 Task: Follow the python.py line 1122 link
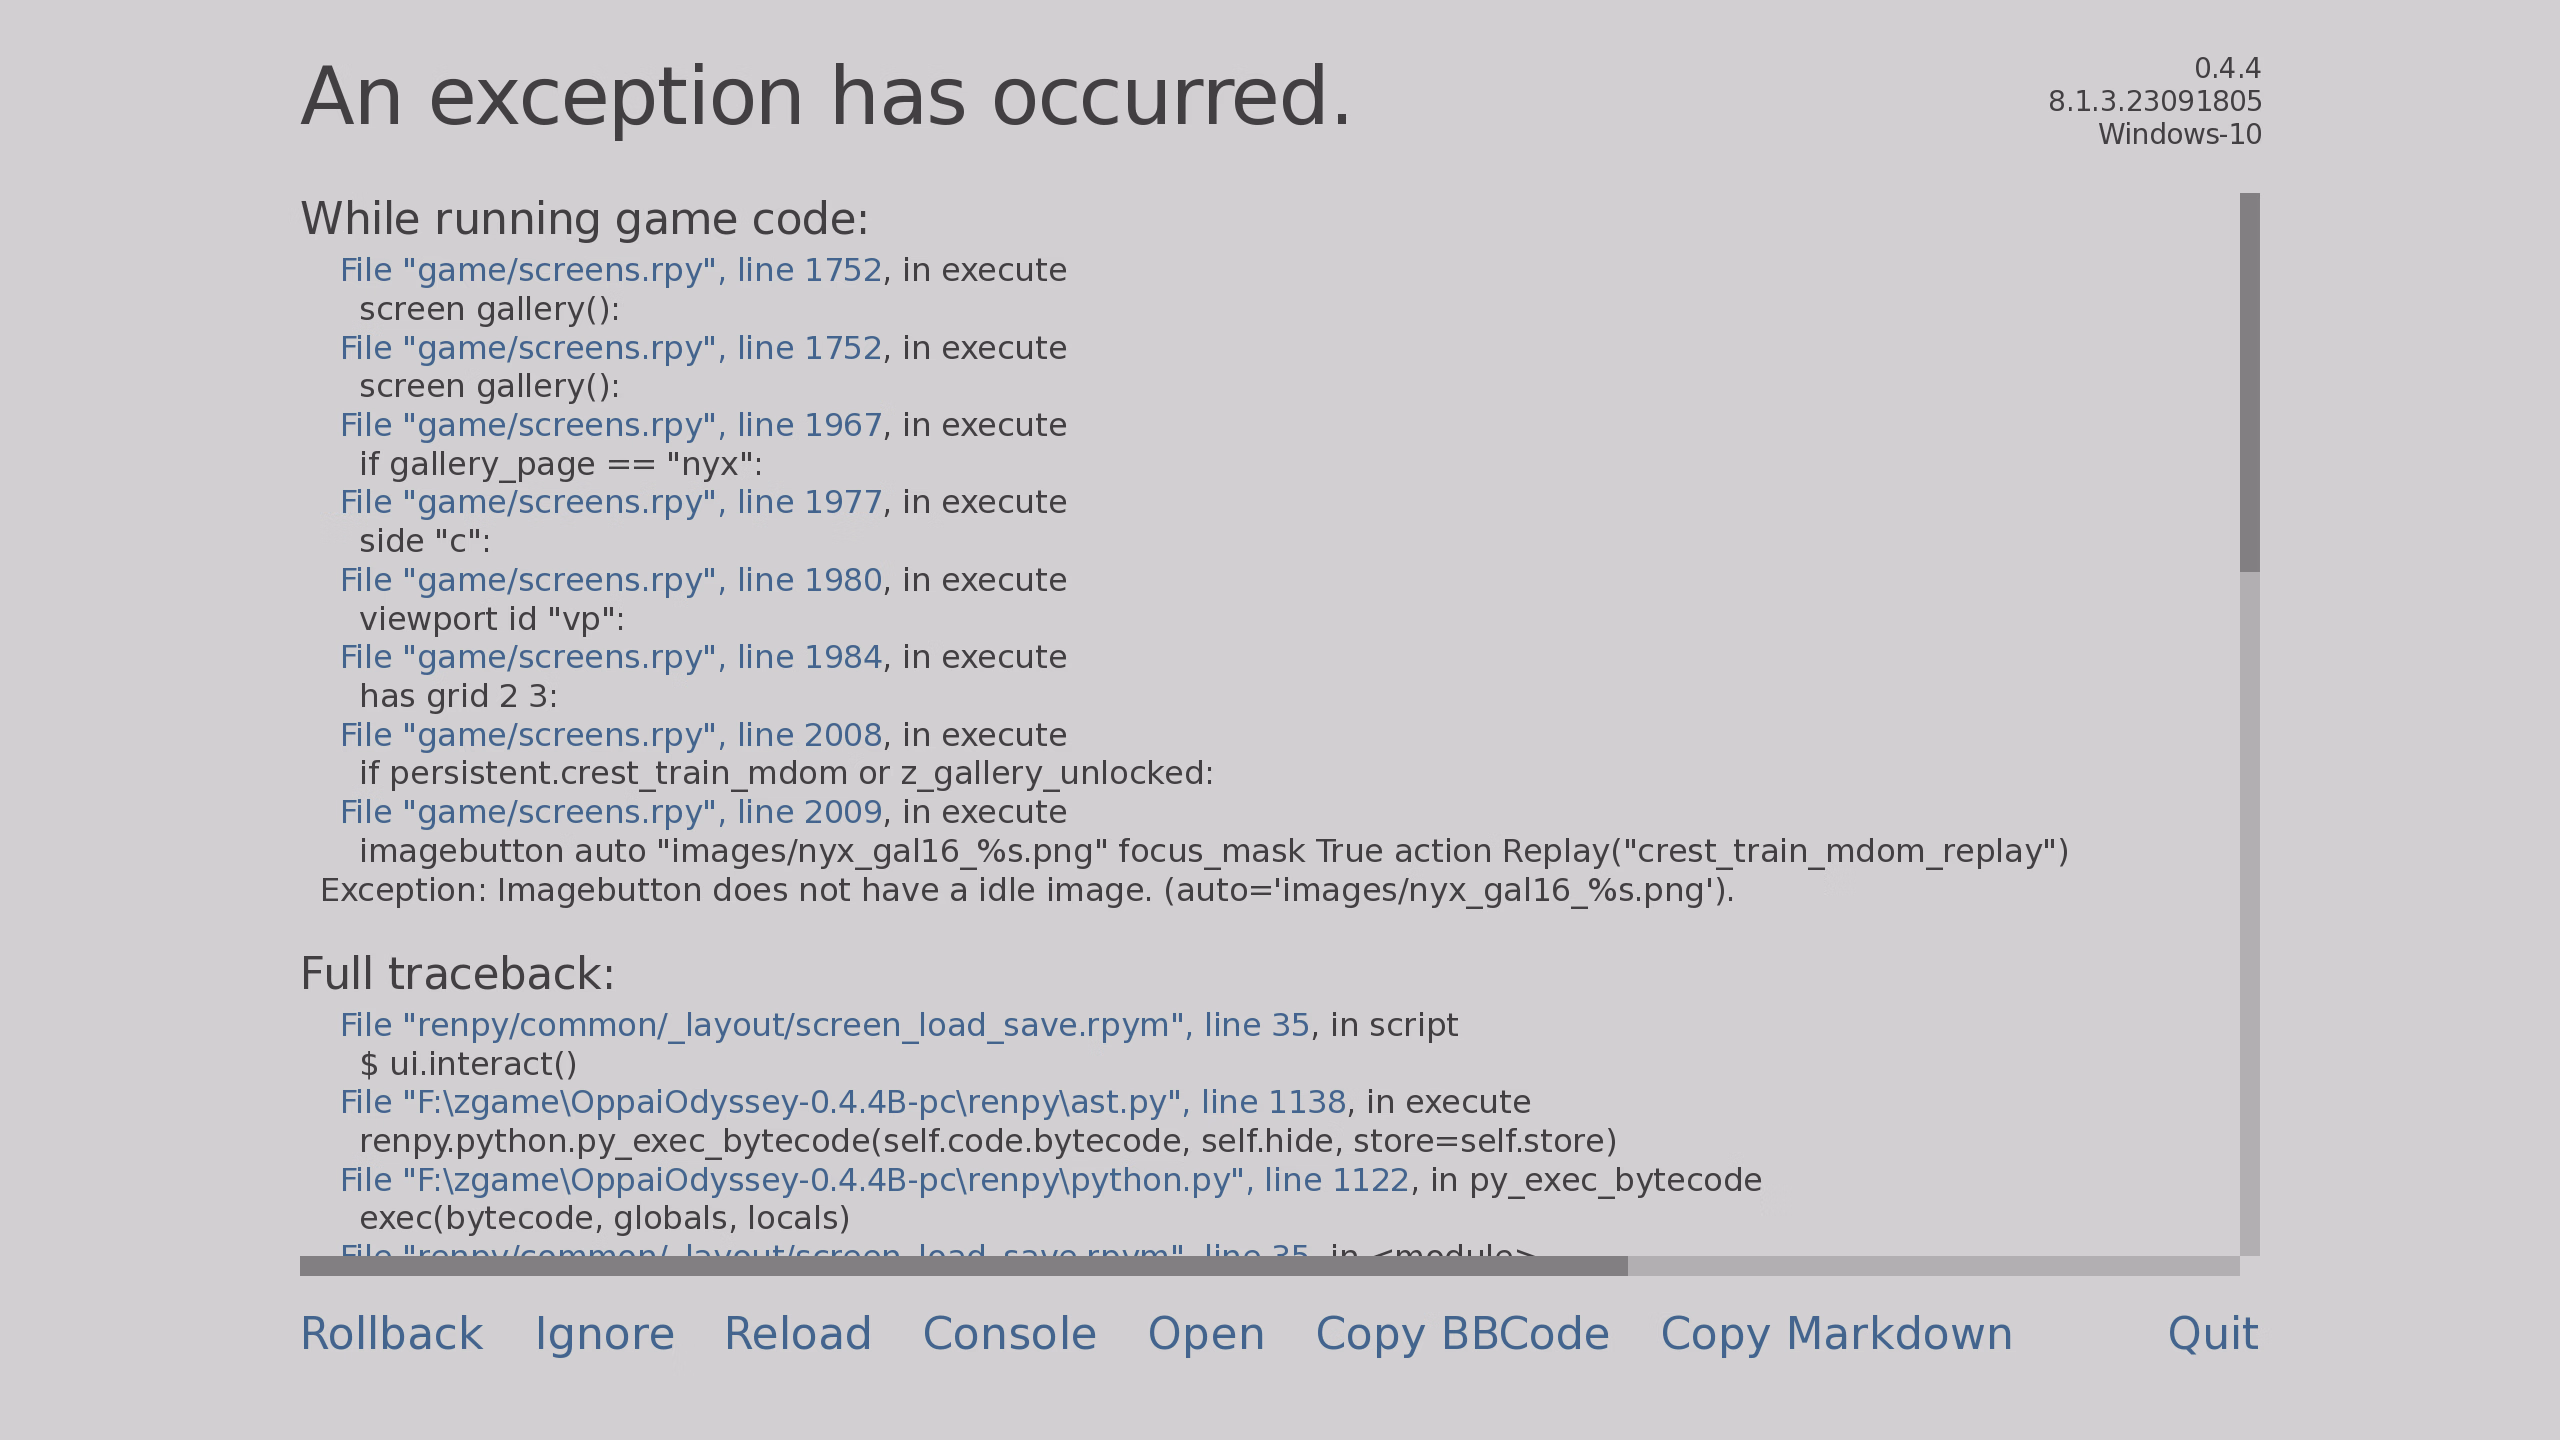(874, 1181)
